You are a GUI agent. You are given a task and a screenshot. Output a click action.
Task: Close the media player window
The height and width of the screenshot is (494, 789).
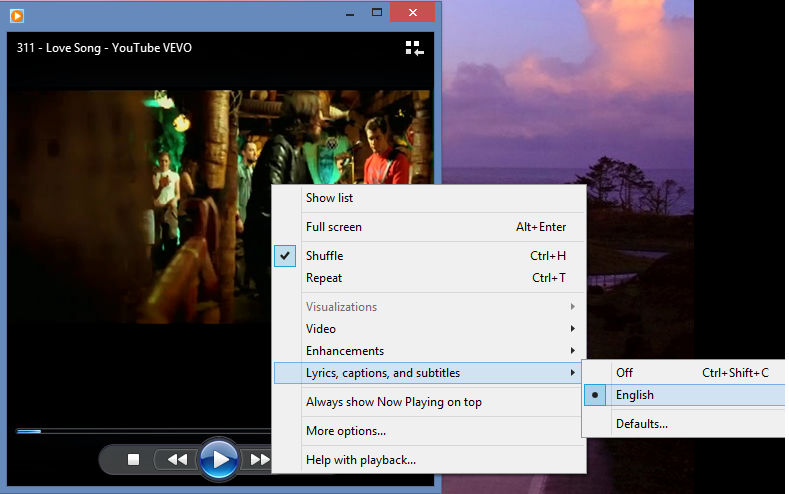[x=413, y=13]
